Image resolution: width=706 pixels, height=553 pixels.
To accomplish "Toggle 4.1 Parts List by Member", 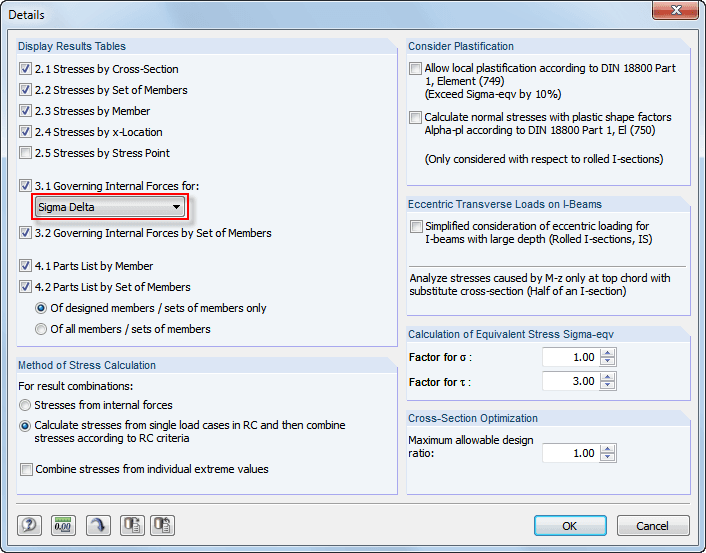I will tap(25, 266).
